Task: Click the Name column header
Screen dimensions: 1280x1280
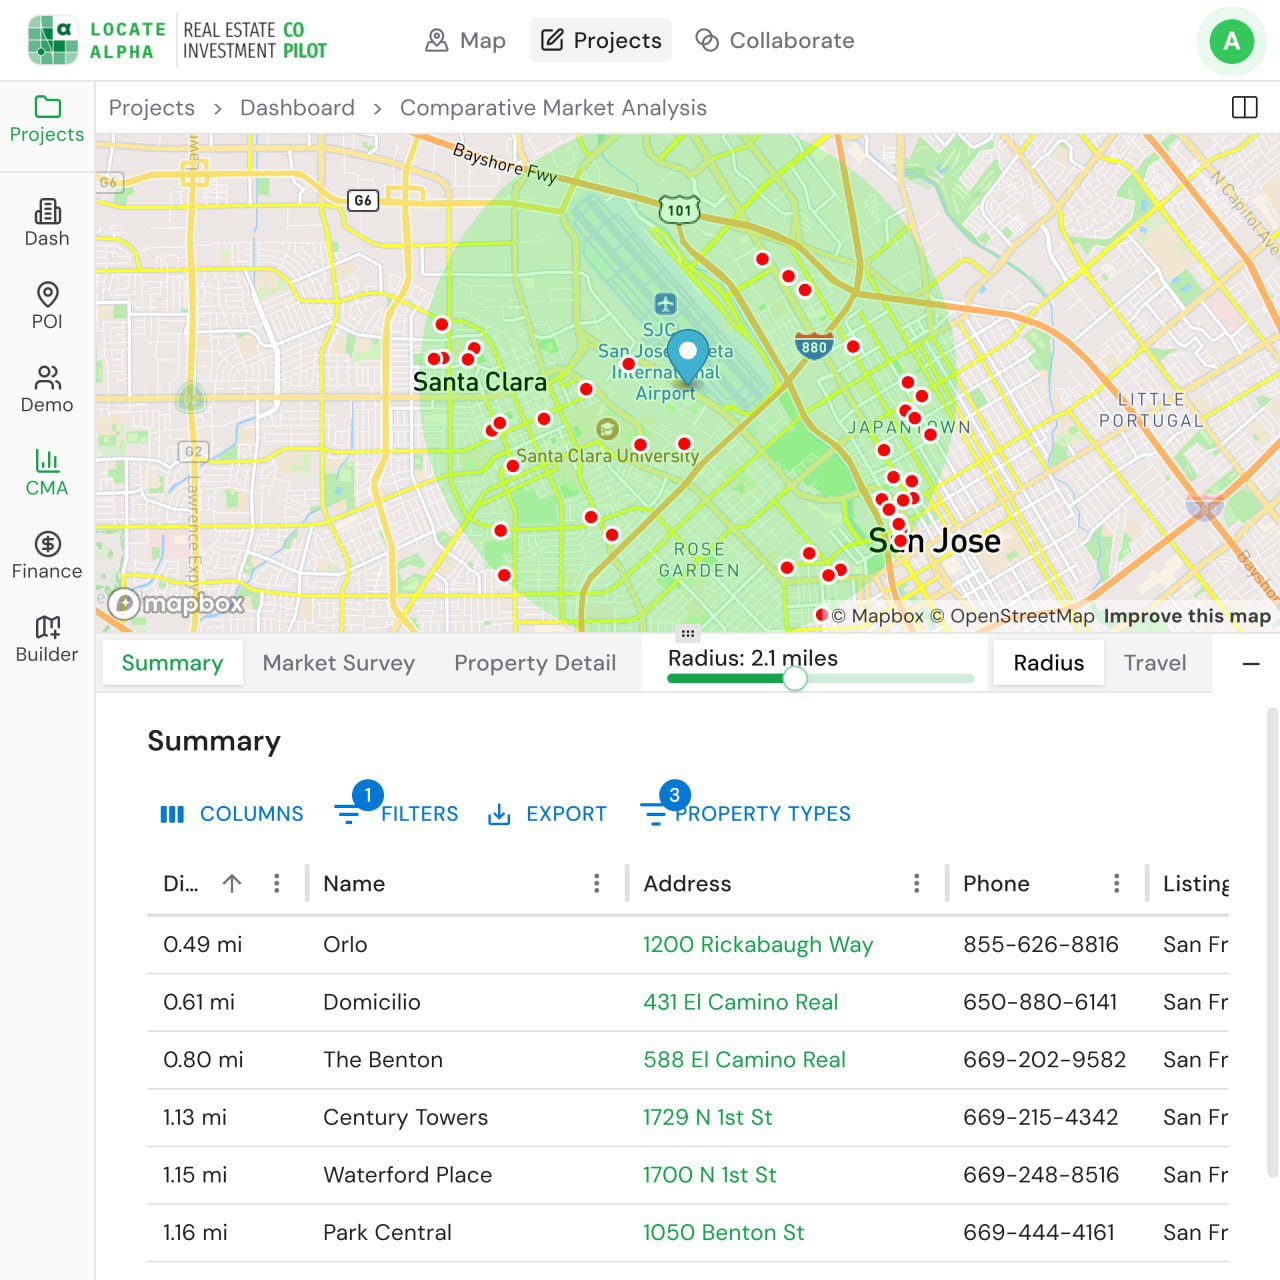Action: coord(354,883)
